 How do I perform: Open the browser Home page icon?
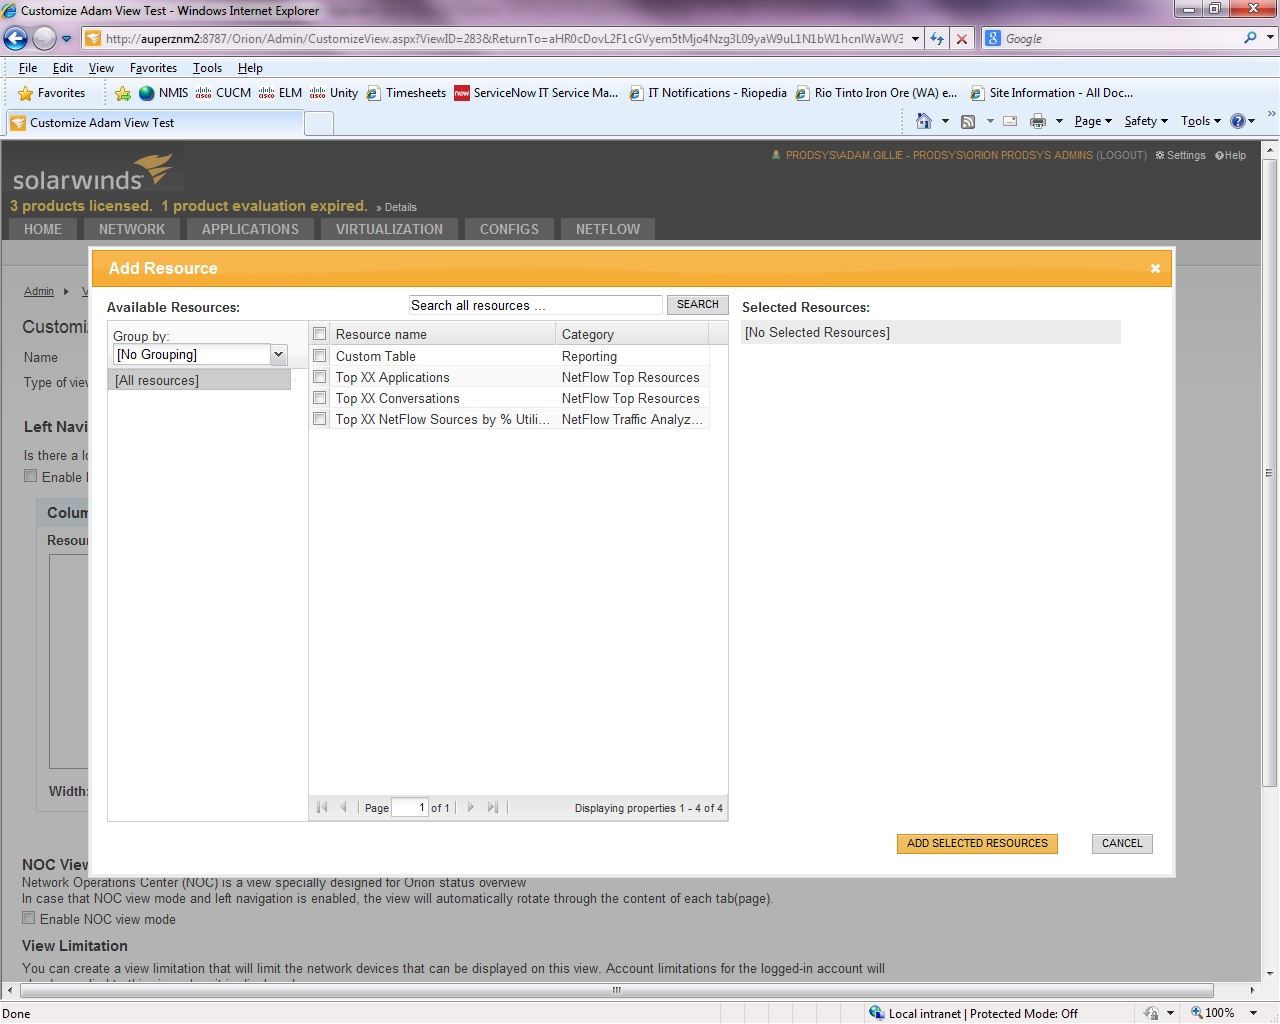click(x=925, y=120)
